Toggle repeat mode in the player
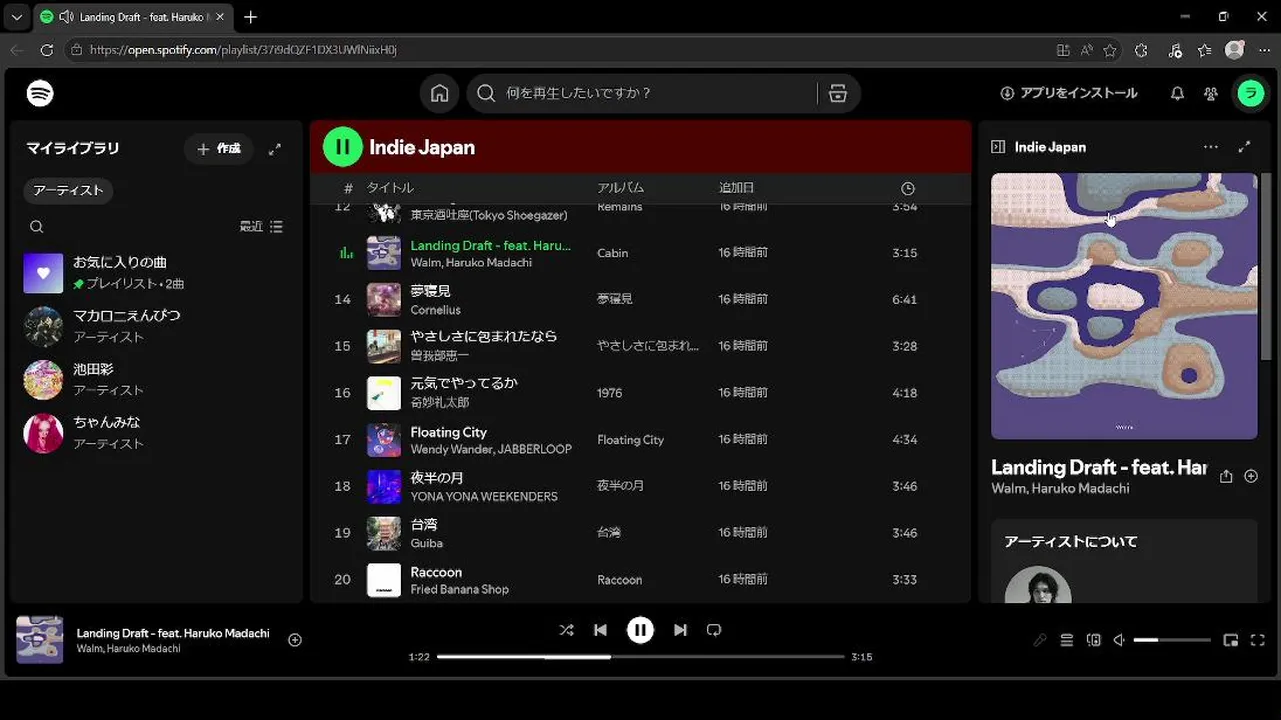The image size is (1281, 720). (x=714, y=630)
